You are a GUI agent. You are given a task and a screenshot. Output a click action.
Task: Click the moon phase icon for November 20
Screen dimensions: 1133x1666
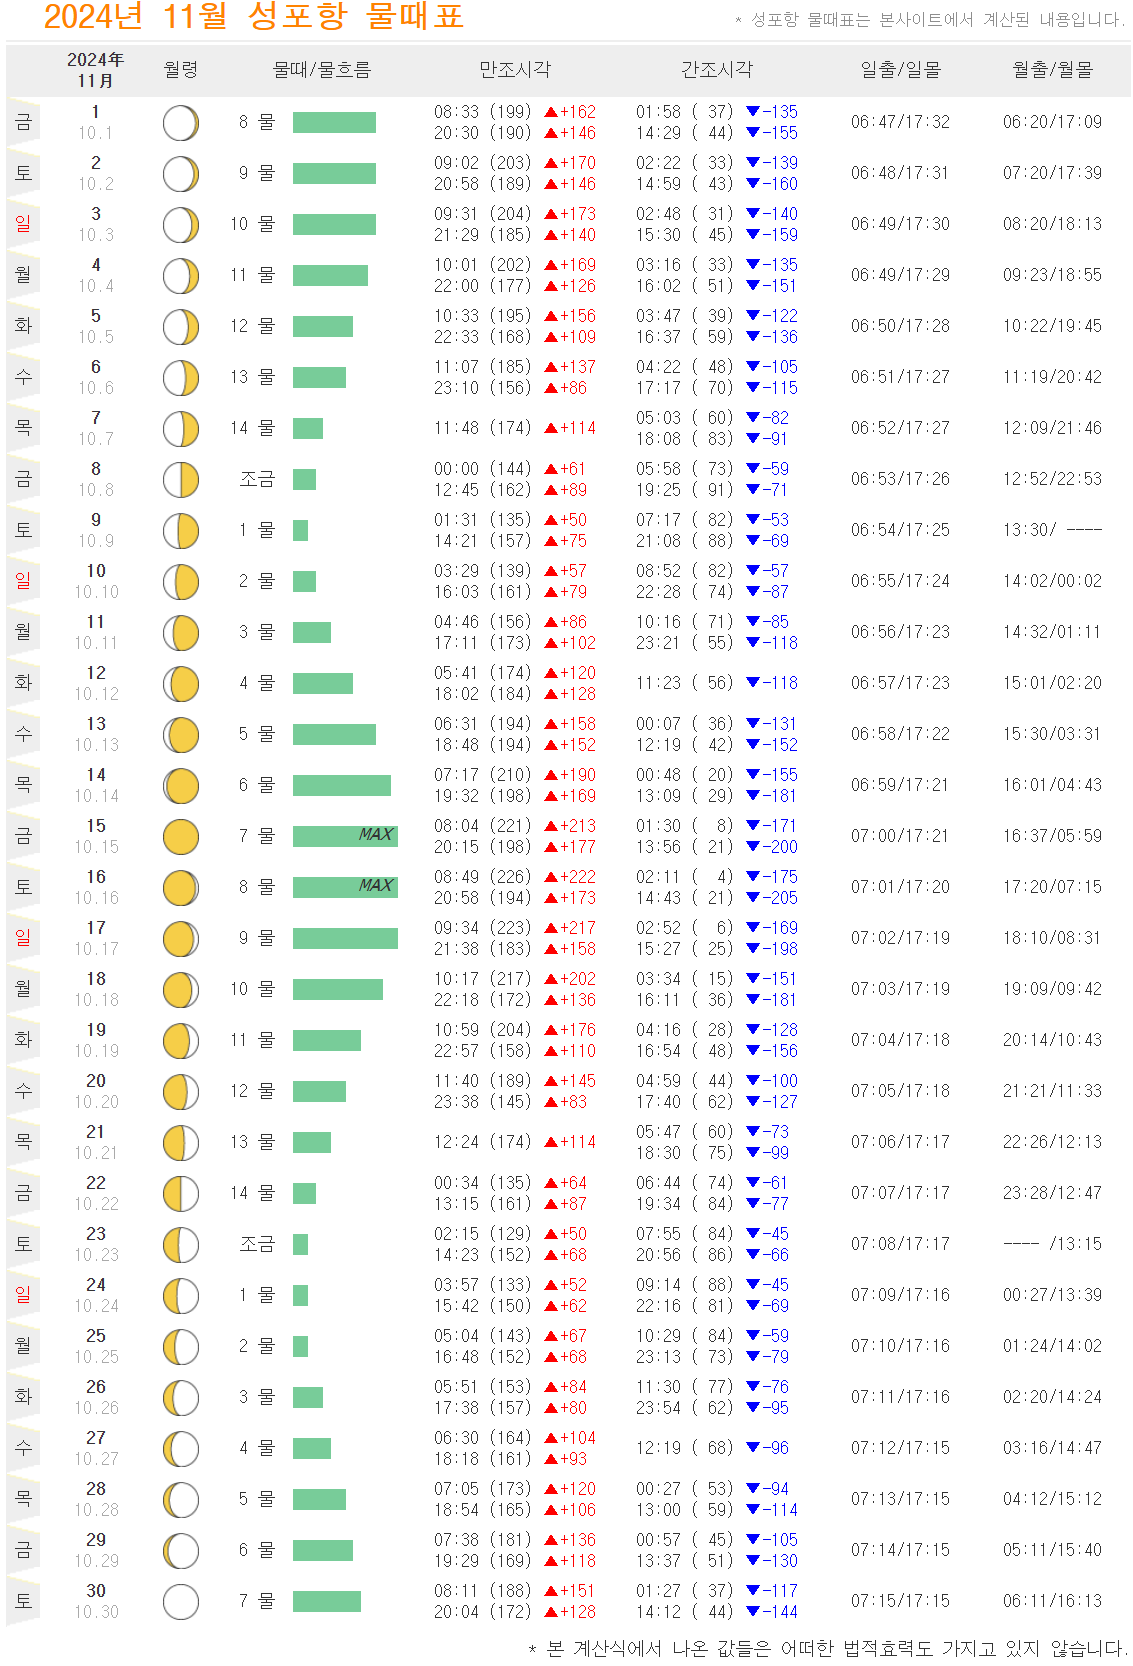coord(181,1092)
